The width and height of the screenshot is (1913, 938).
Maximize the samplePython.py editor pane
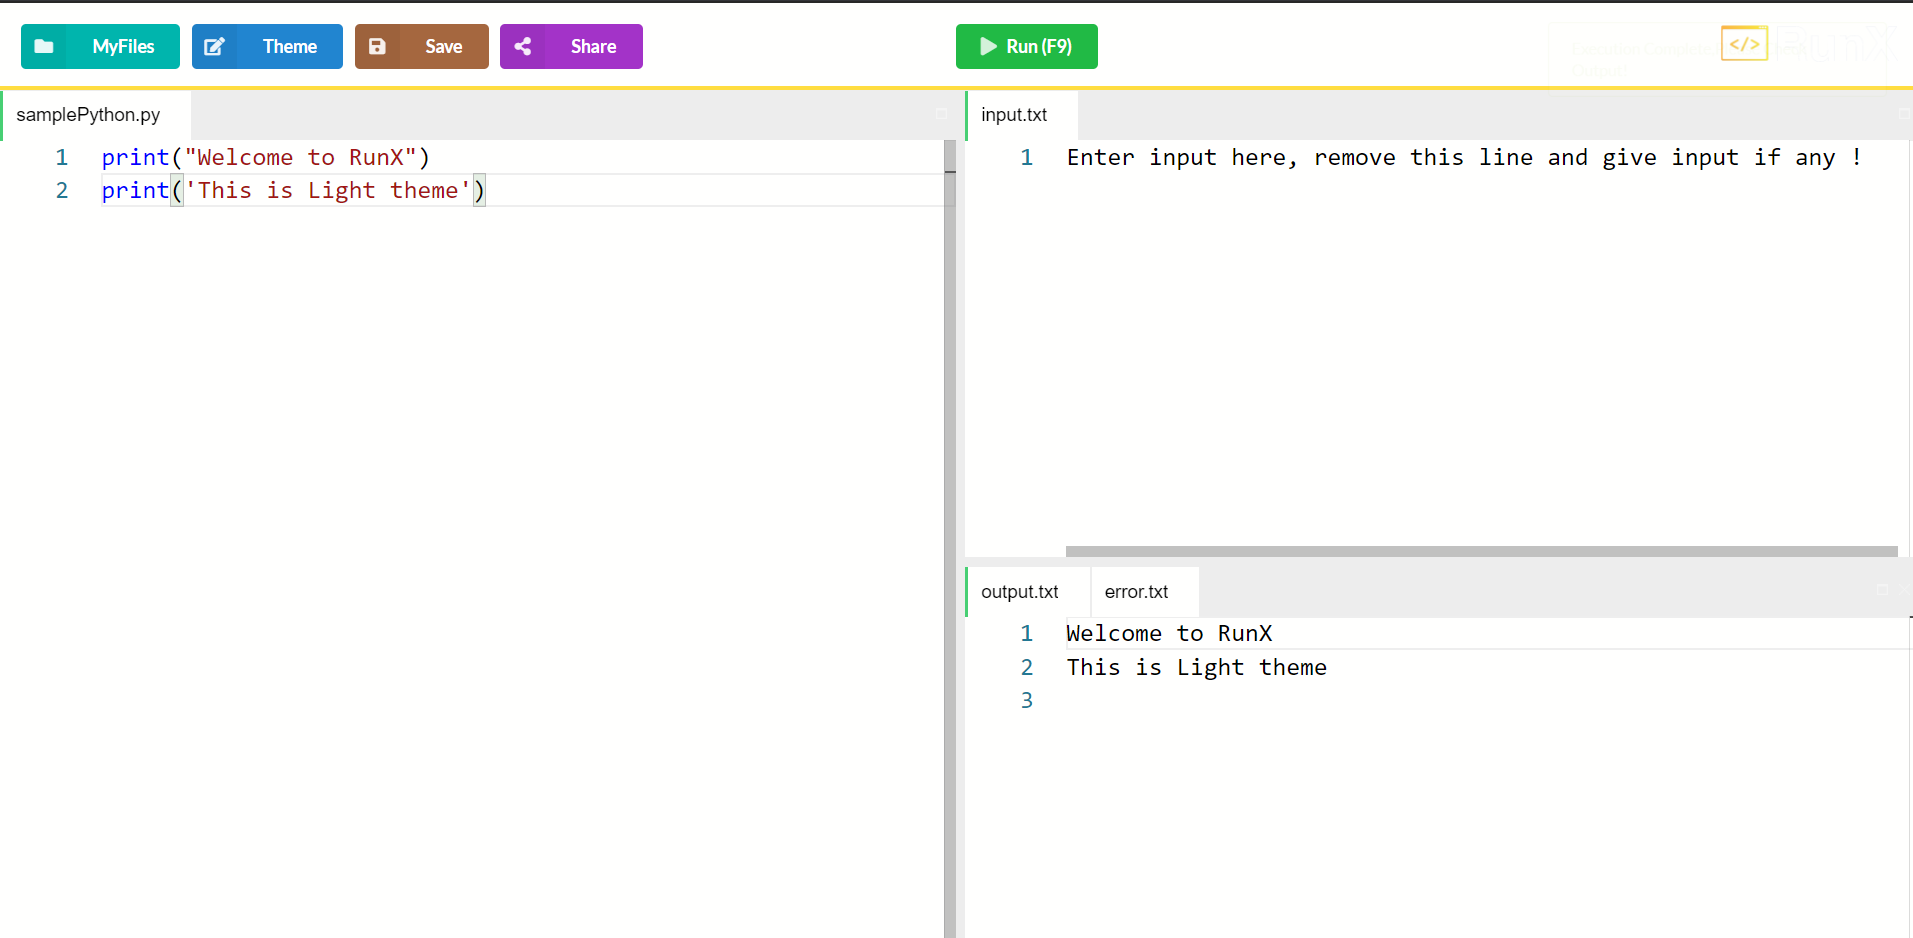(x=941, y=114)
